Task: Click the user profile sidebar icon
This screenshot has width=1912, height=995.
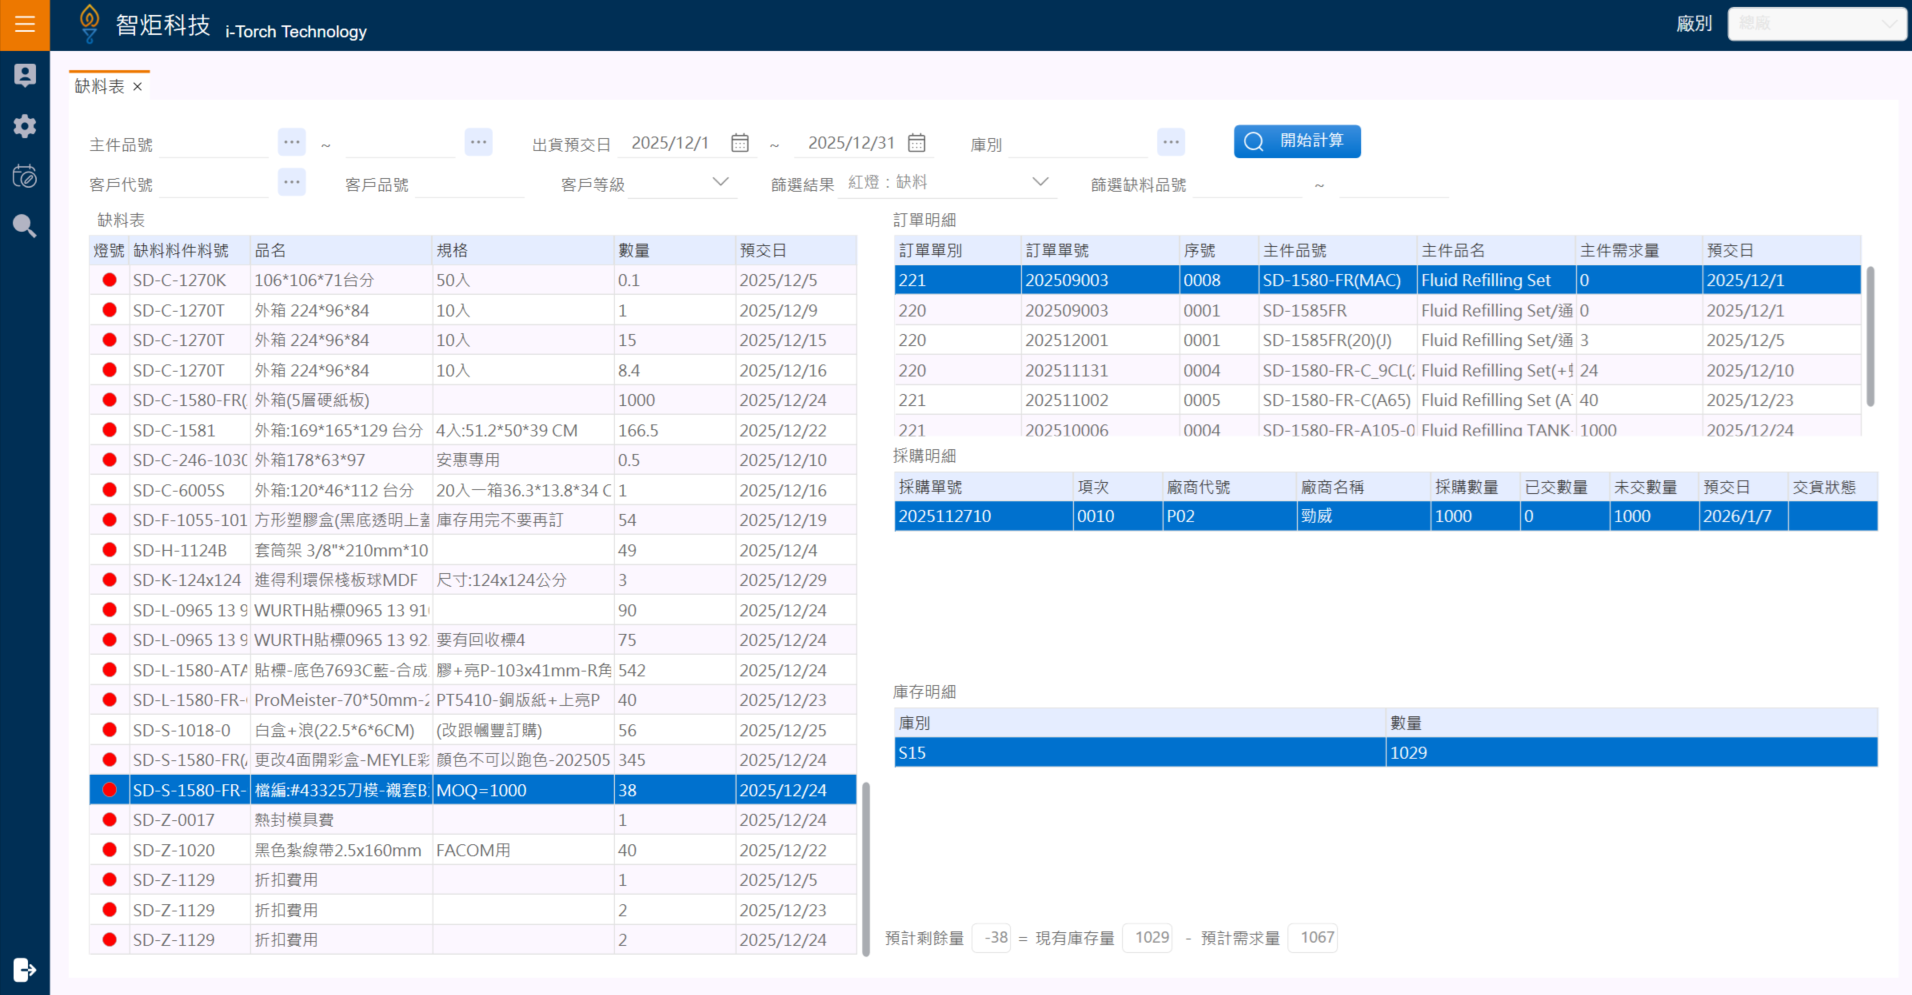Action: coord(25,75)
